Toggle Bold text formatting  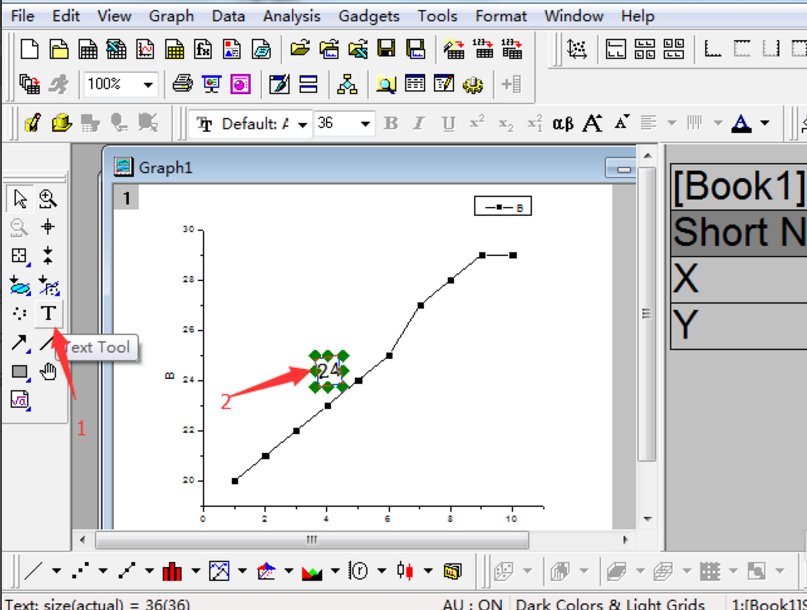(x=391, y=123)
